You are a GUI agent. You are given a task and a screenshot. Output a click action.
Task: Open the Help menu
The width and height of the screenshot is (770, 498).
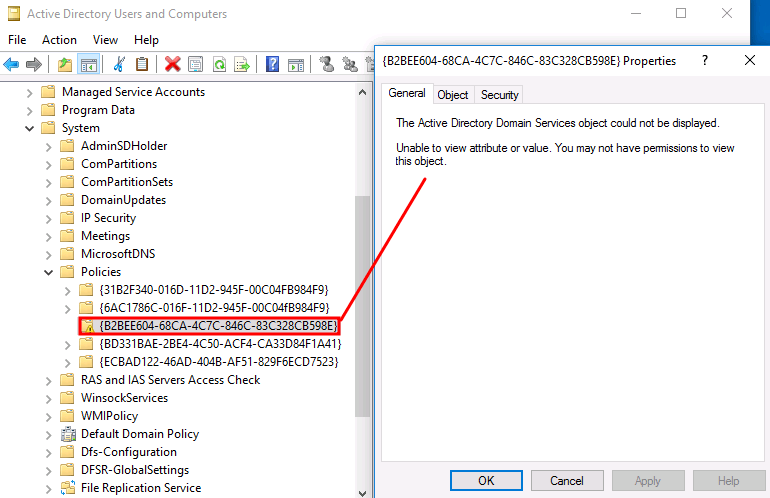coord(146,40)
